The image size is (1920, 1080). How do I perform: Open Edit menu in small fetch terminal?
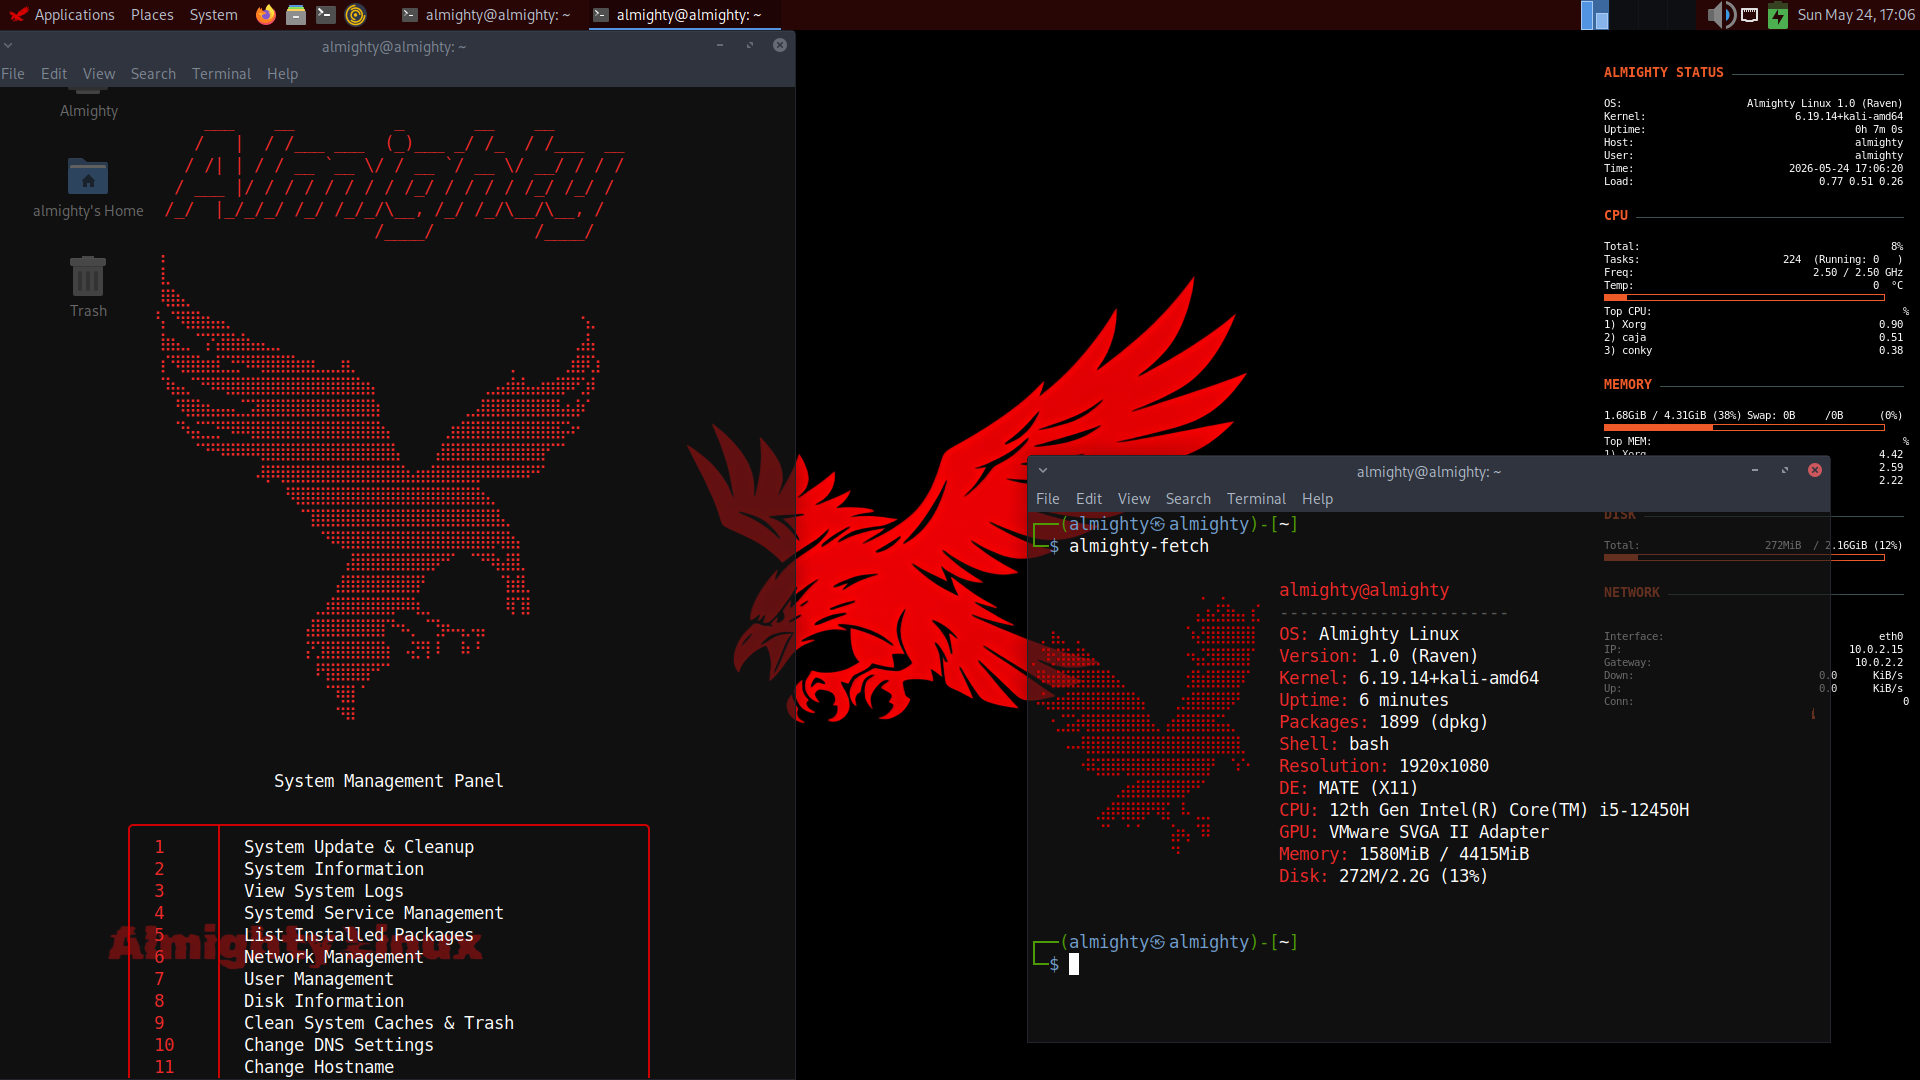1089,498
